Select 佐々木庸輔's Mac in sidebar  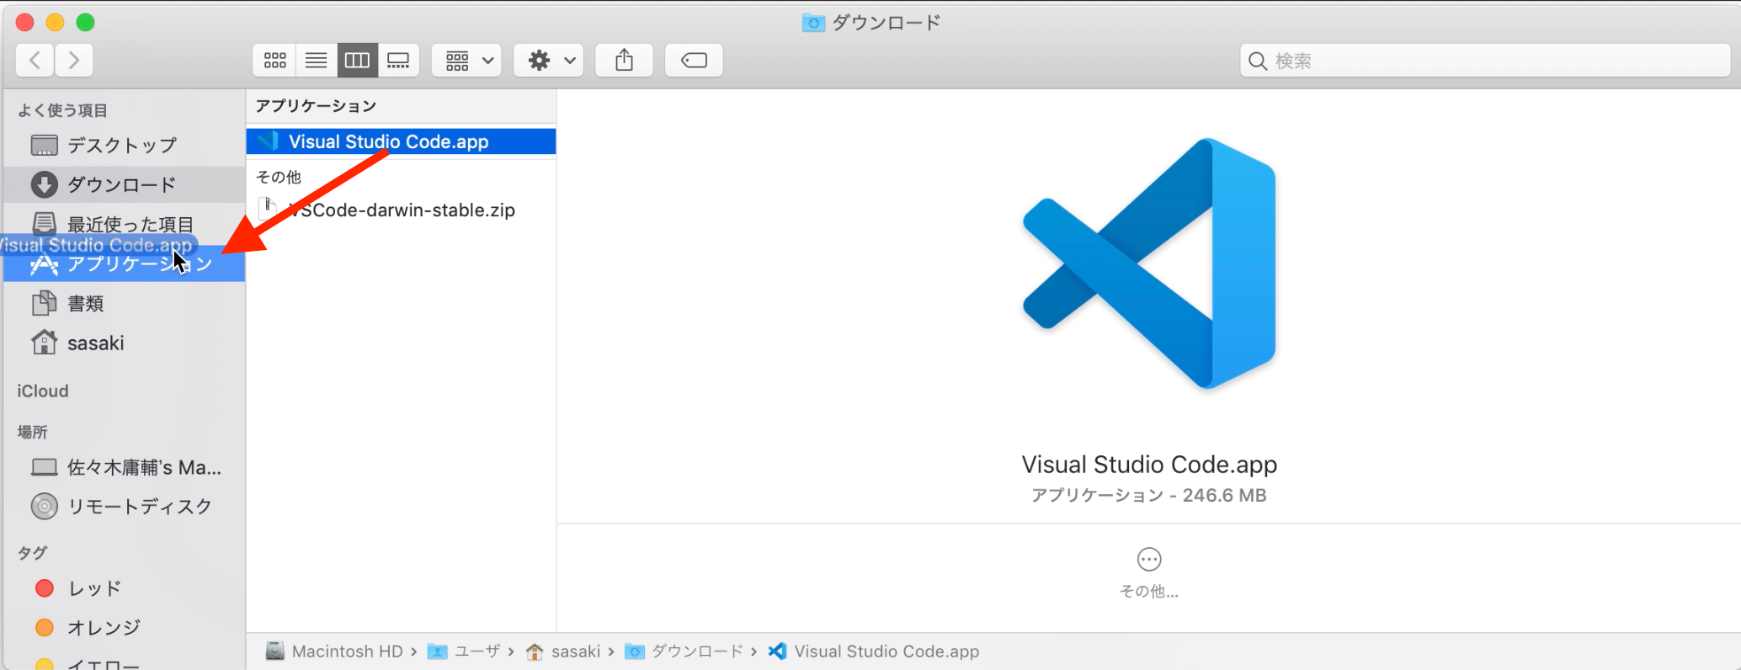[x=124, y=467]
